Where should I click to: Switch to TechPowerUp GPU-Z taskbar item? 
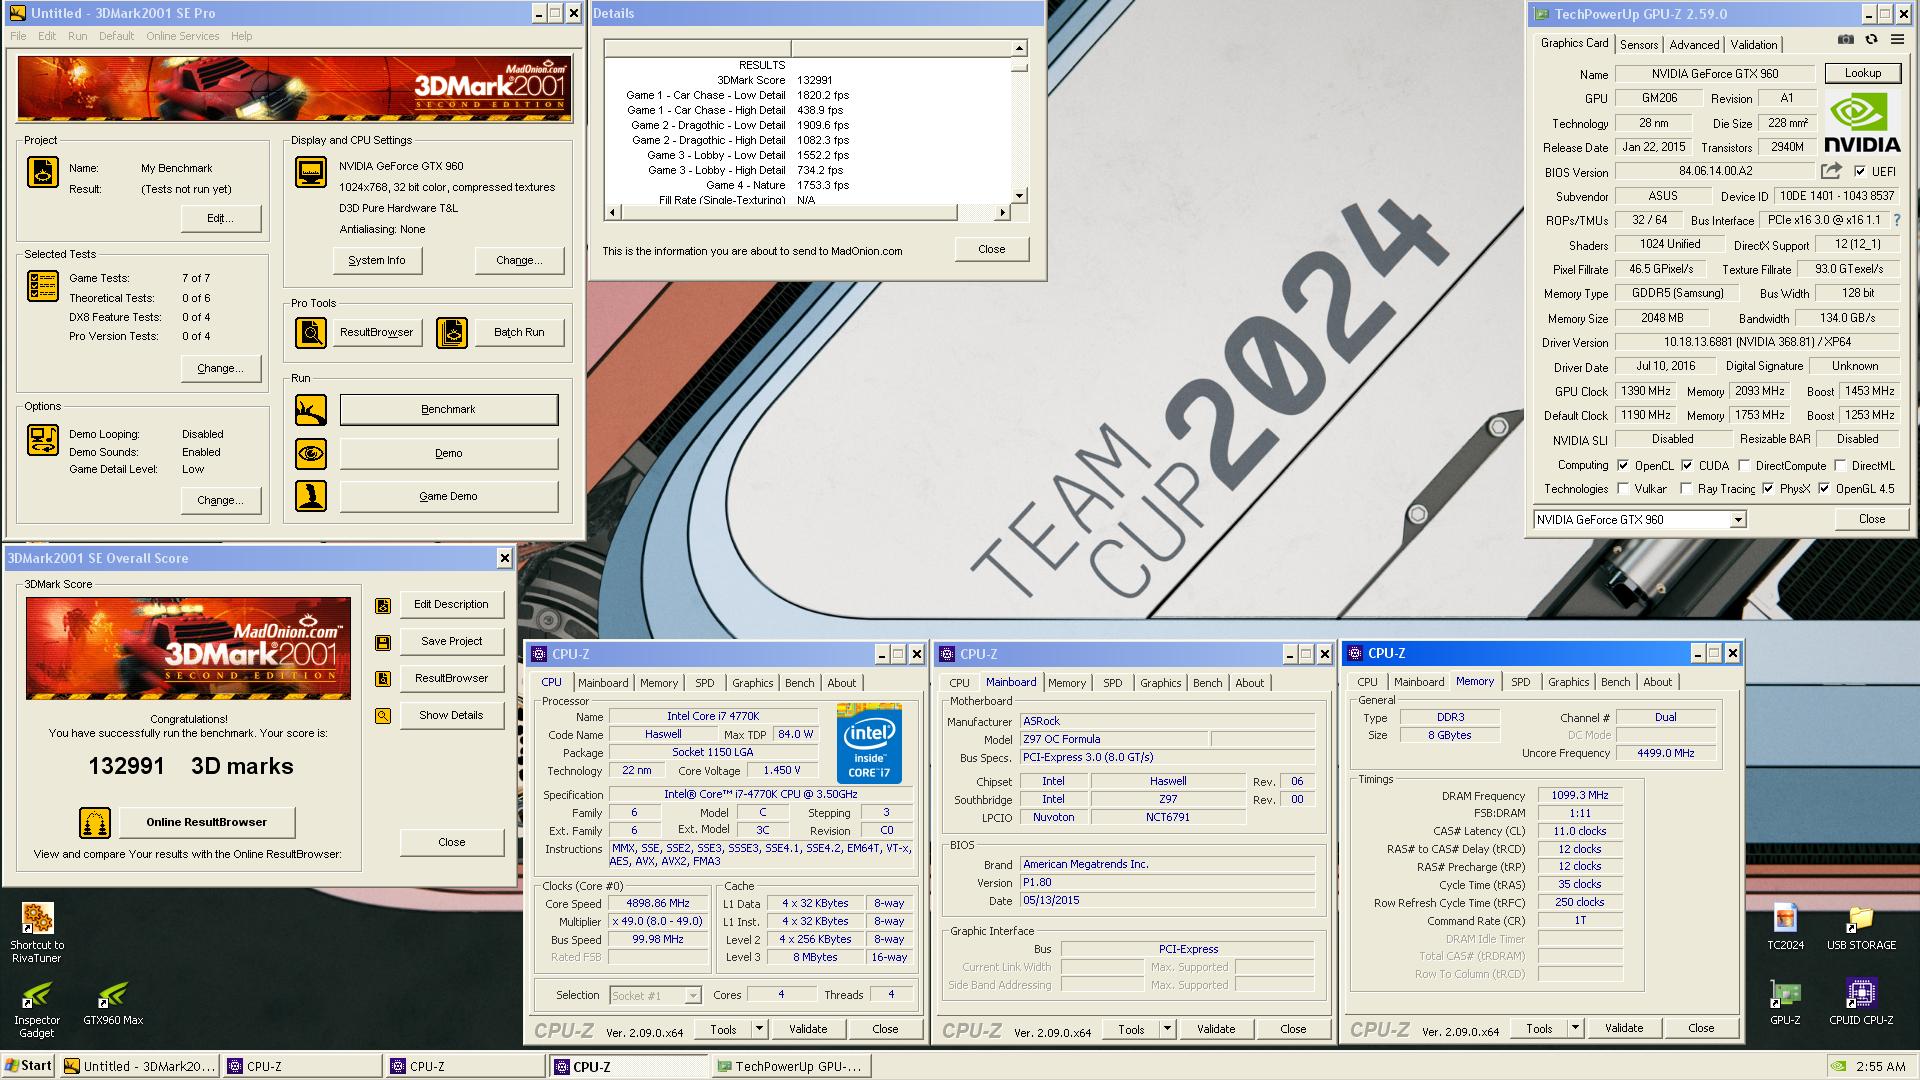[x=791, y=1066]
